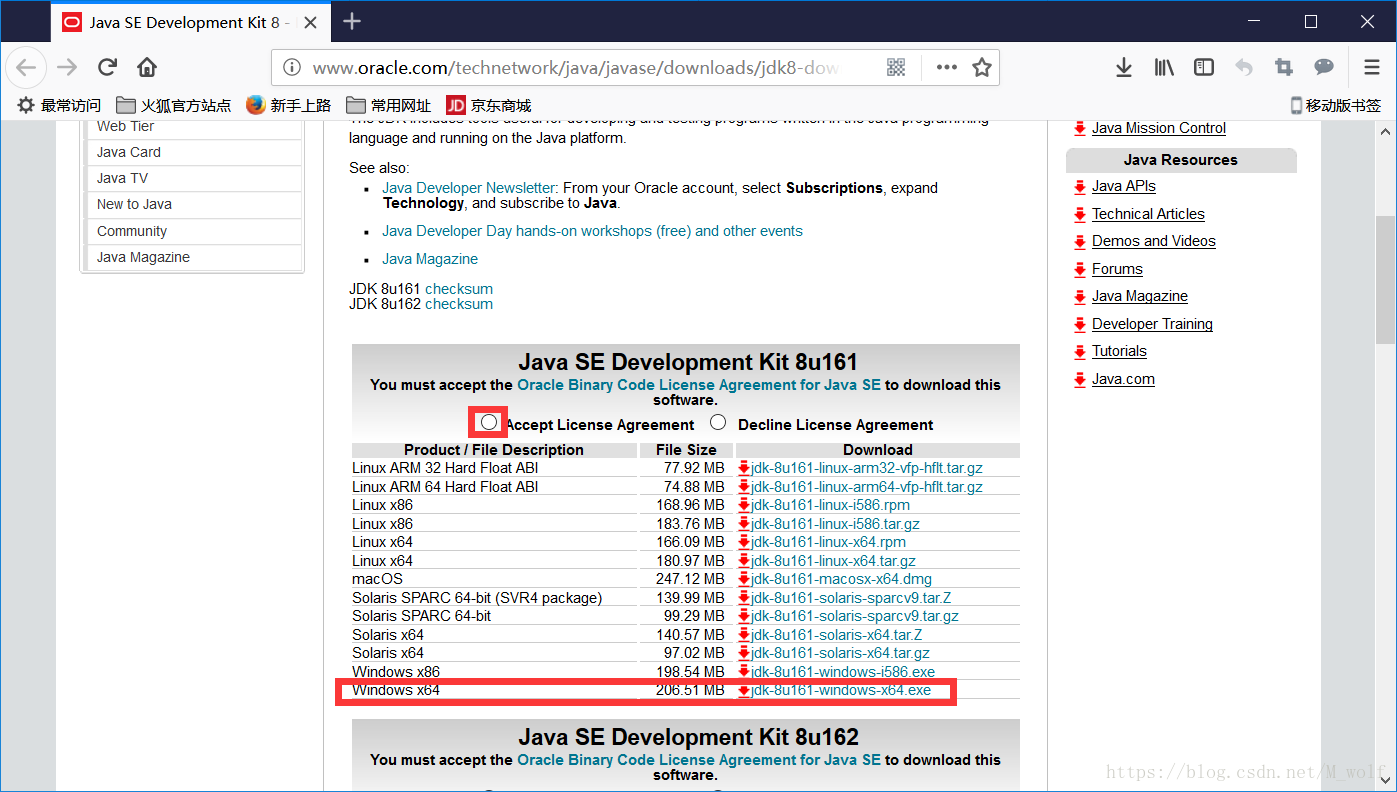Bookmark this page with the star icon
Screen dimensions: 1397x792
[982, 67]
